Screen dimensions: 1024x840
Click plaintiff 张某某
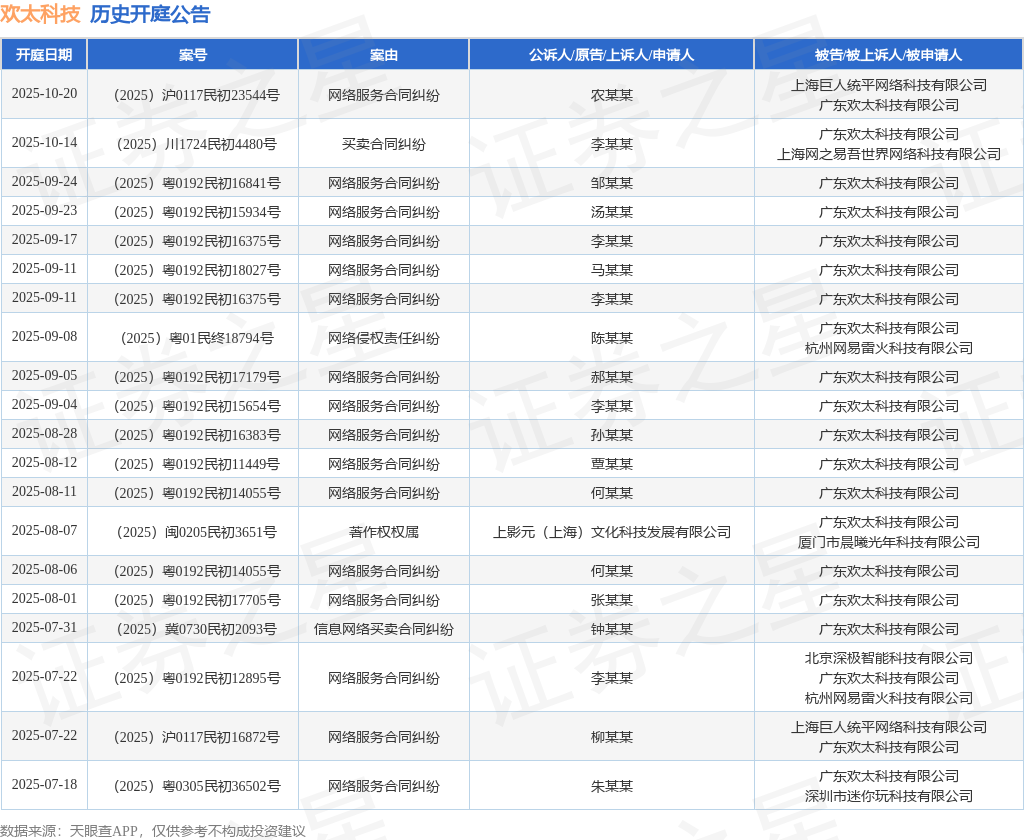pyautogui.click(x=611, y=600)
